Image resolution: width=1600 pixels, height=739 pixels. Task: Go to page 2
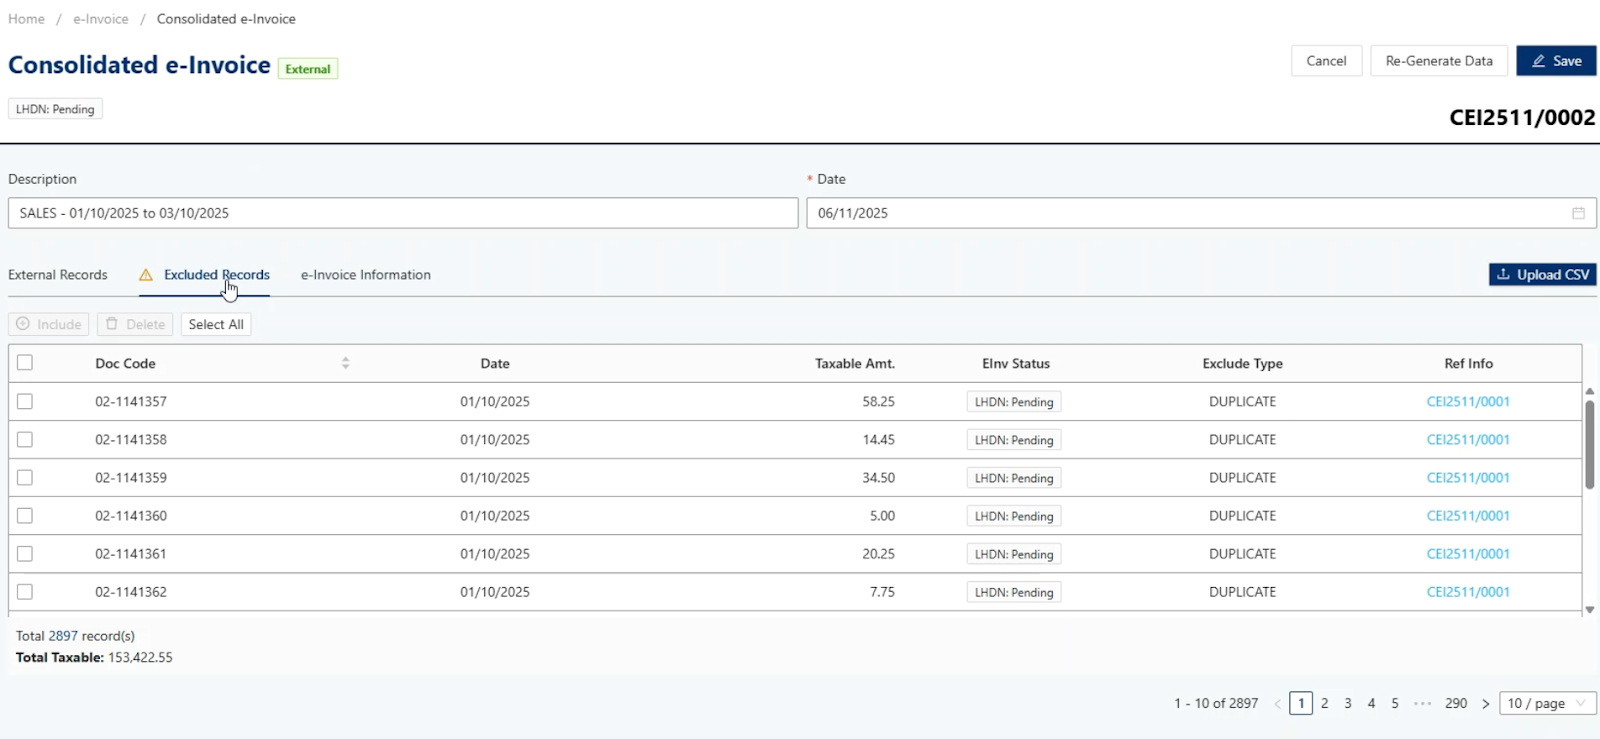[x=1324, y=703]
